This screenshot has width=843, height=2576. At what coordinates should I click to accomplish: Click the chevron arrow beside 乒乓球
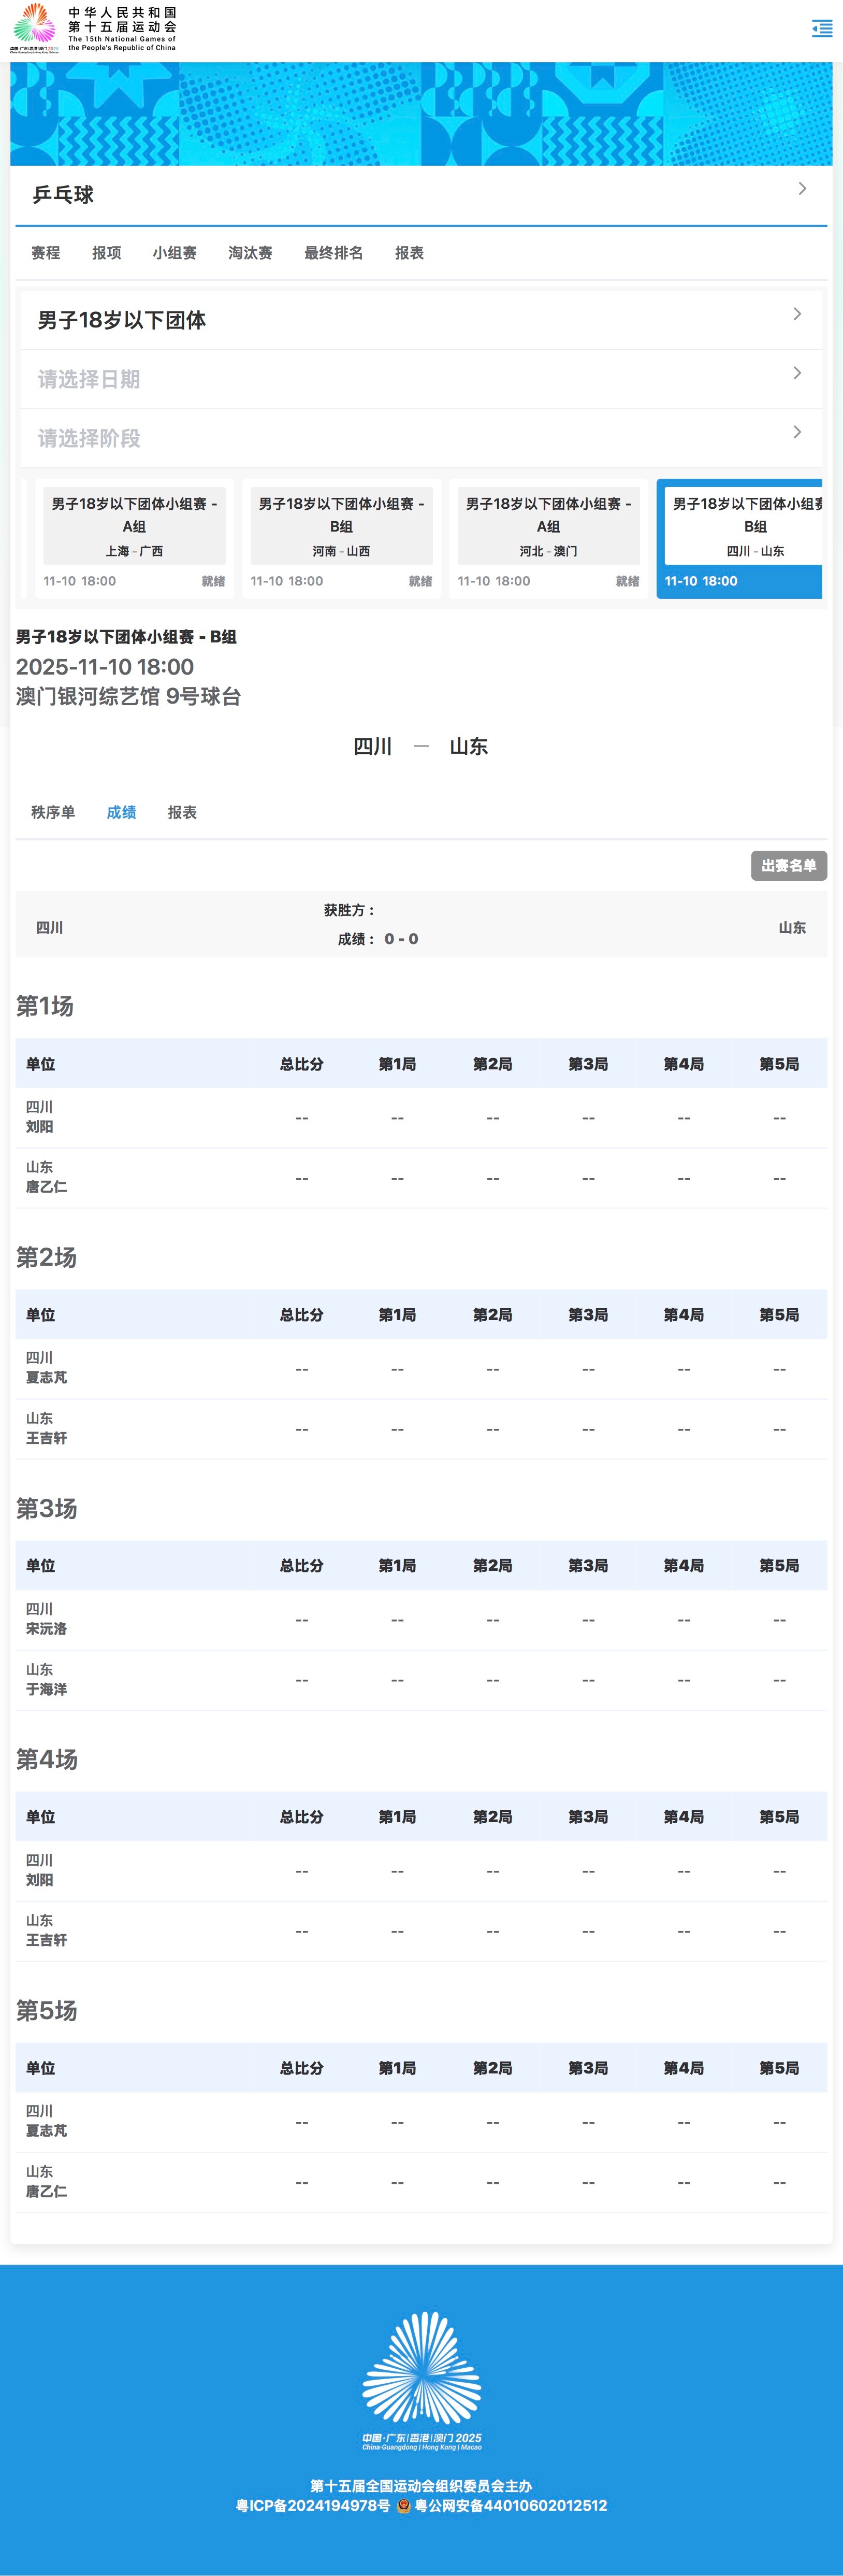pos(802,188)
